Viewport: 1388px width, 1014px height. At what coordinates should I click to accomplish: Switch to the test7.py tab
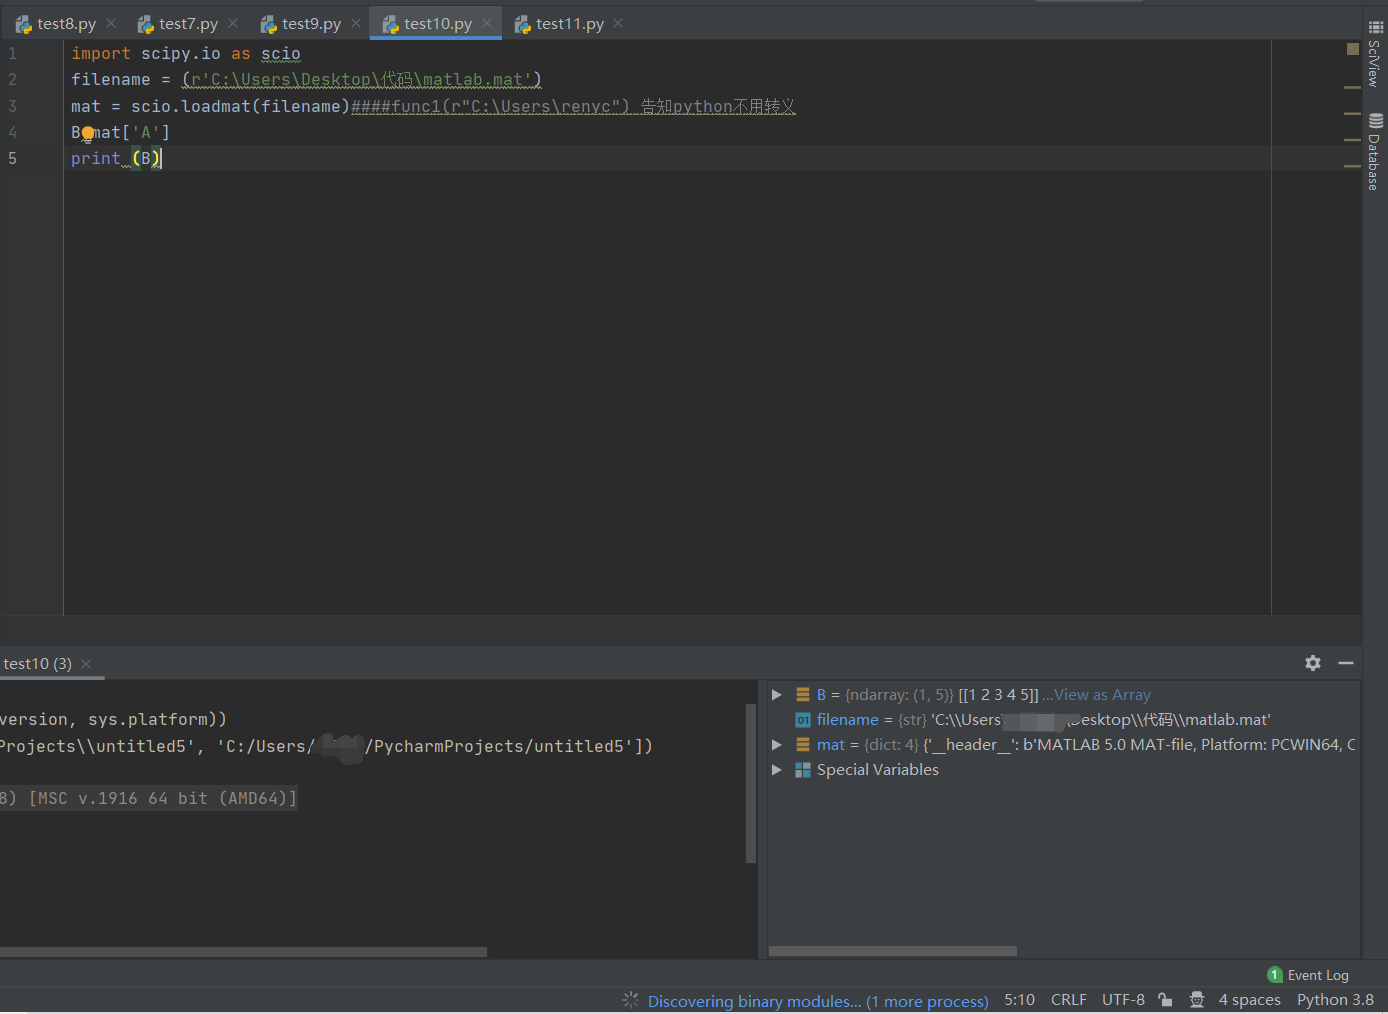tap(188, 23)
